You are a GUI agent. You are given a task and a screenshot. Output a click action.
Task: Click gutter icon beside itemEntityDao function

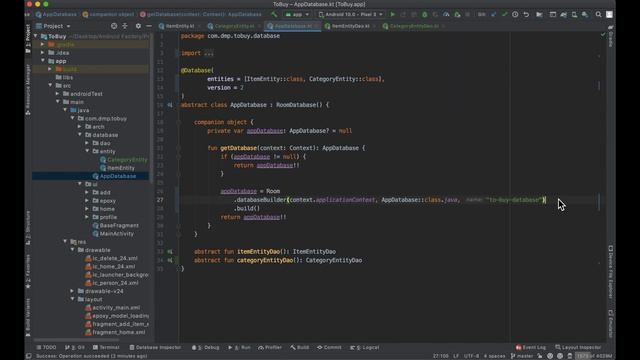point(170,251)
